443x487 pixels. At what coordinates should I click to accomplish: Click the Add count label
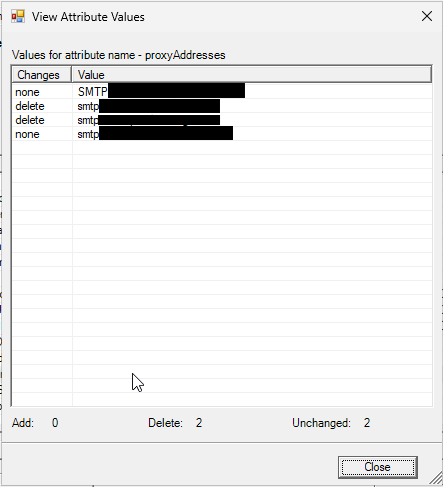(23, 423)
